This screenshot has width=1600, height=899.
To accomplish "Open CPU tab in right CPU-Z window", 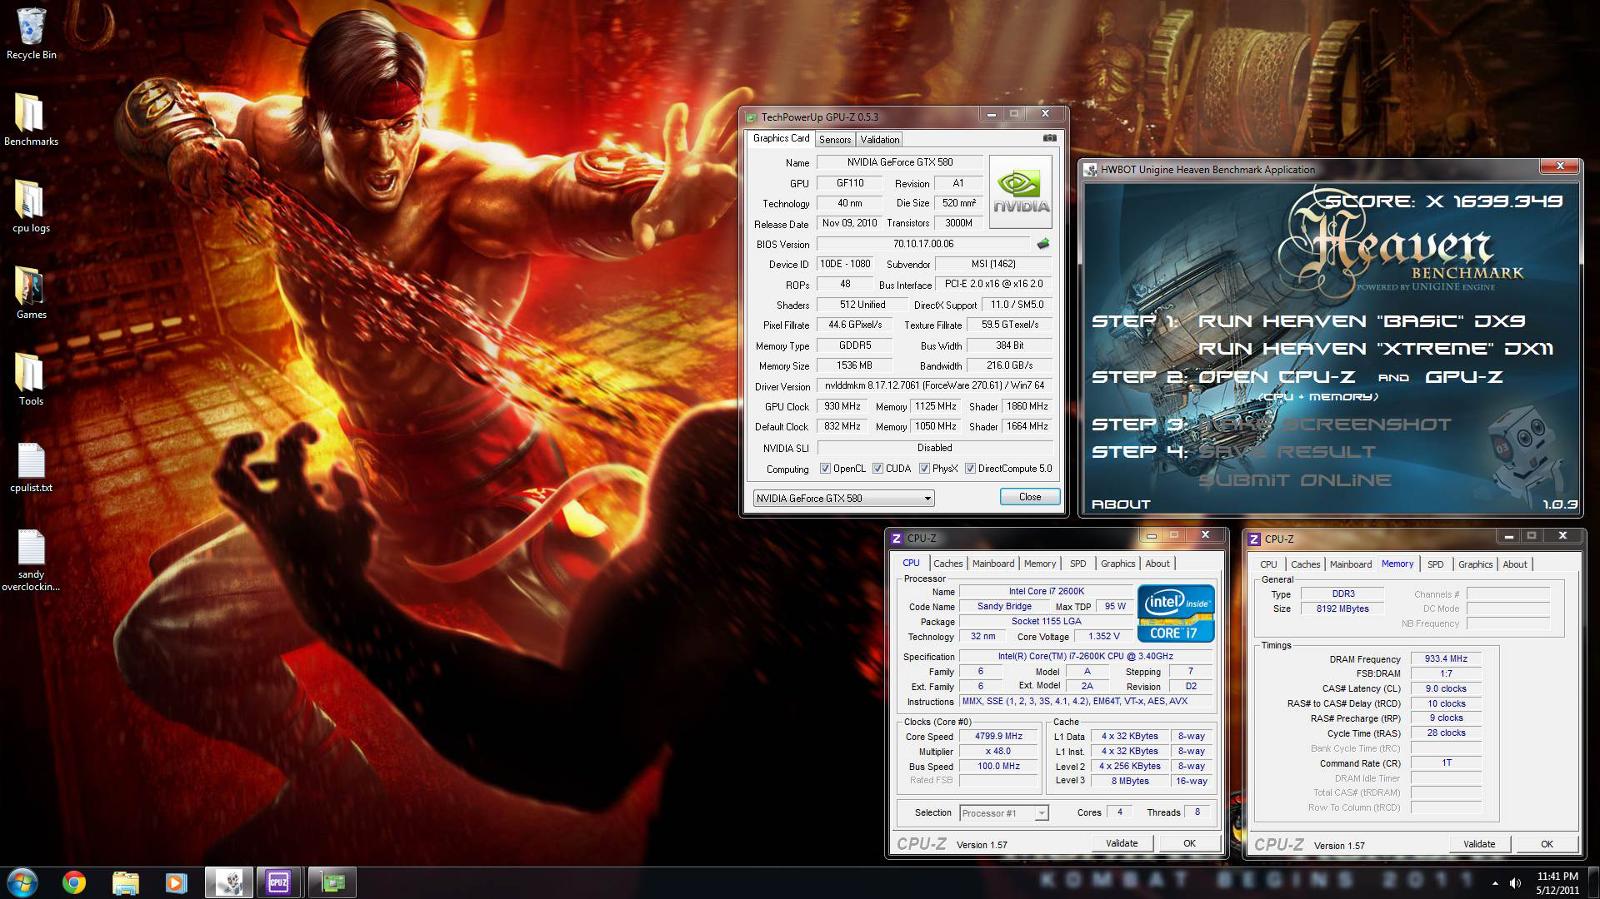I will (1269, 565).
